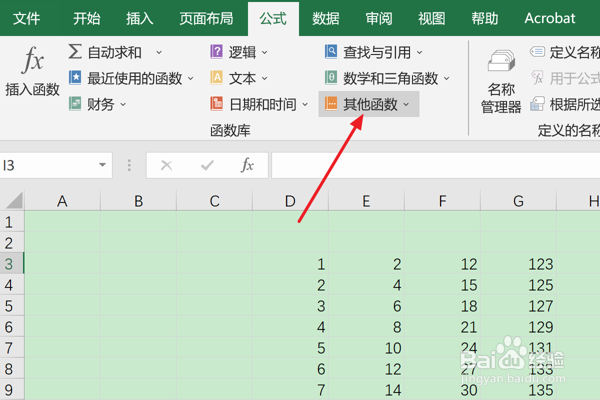
Task: Select column E header
Action: (x=366, y=201)
